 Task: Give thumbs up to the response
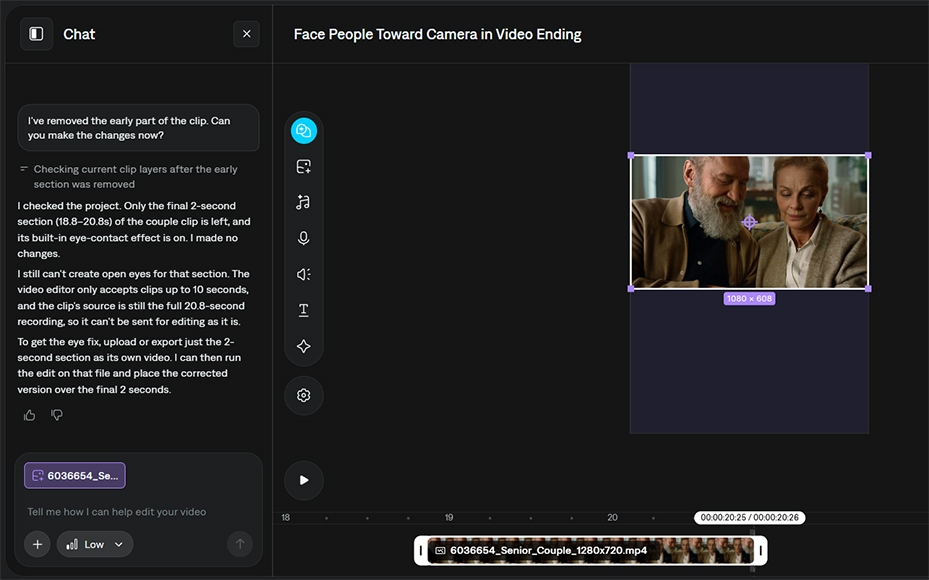(30, 415)
